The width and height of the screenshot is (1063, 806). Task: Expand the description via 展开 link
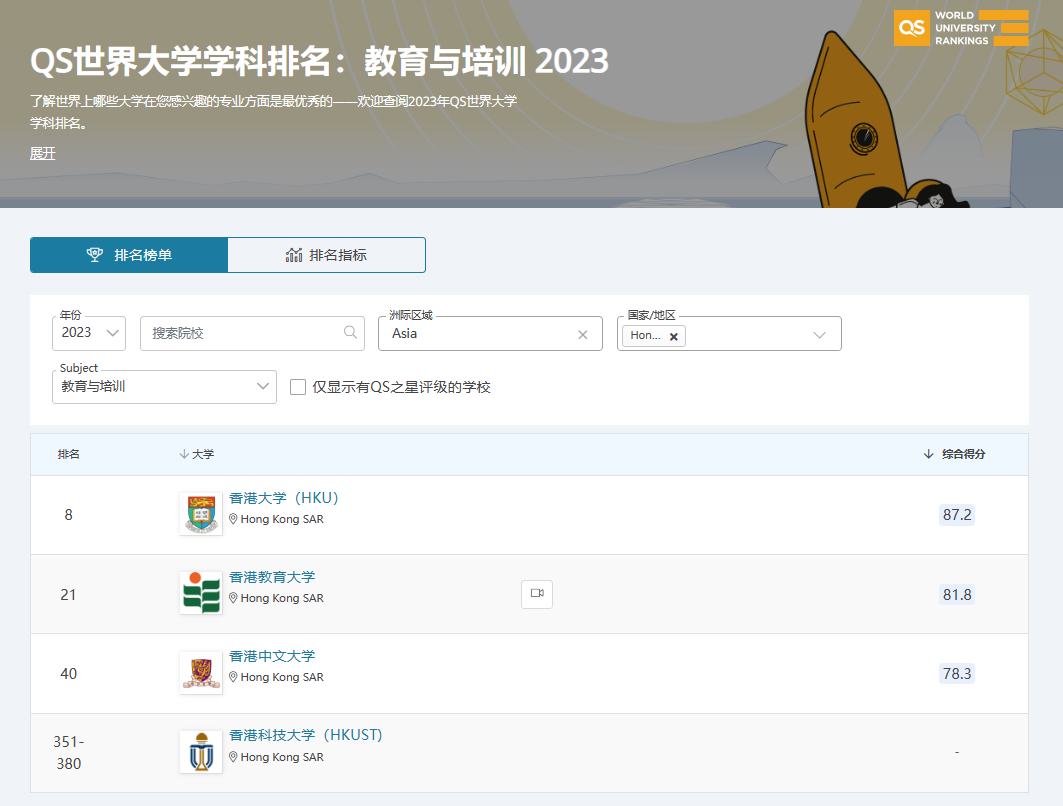tap(43, 154)
